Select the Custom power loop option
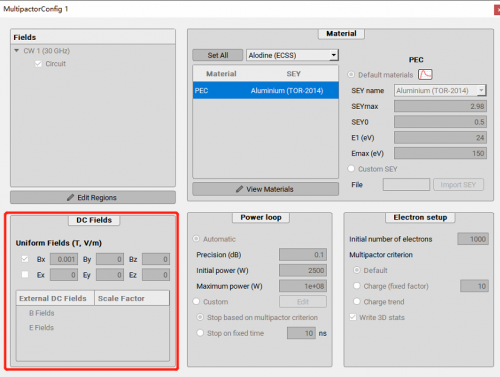500x377 pixels. (x=196, y=301)
